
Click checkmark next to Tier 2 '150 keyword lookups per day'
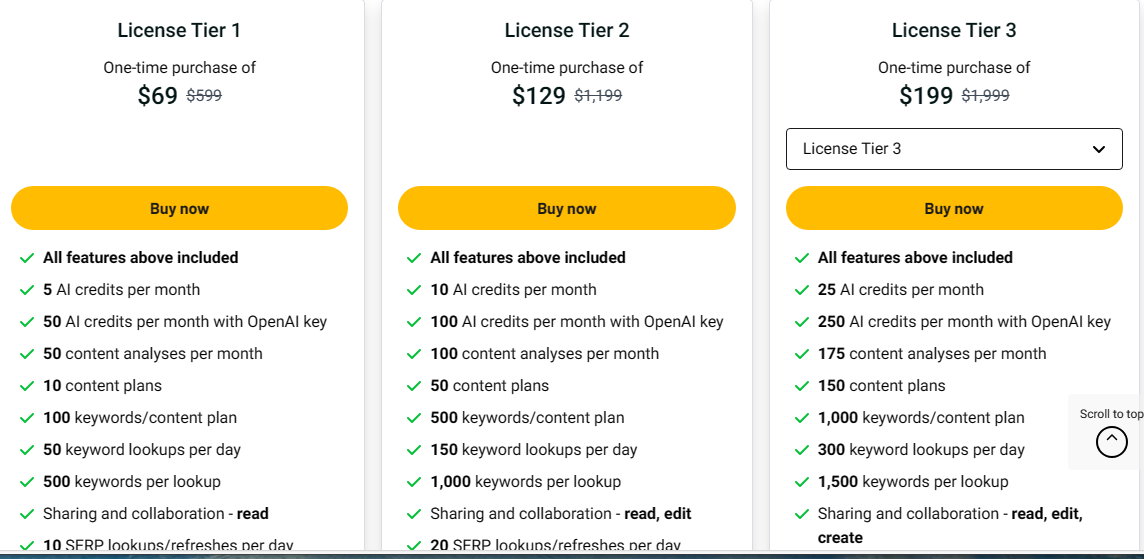pyautogui.click(x=414, y=450)
